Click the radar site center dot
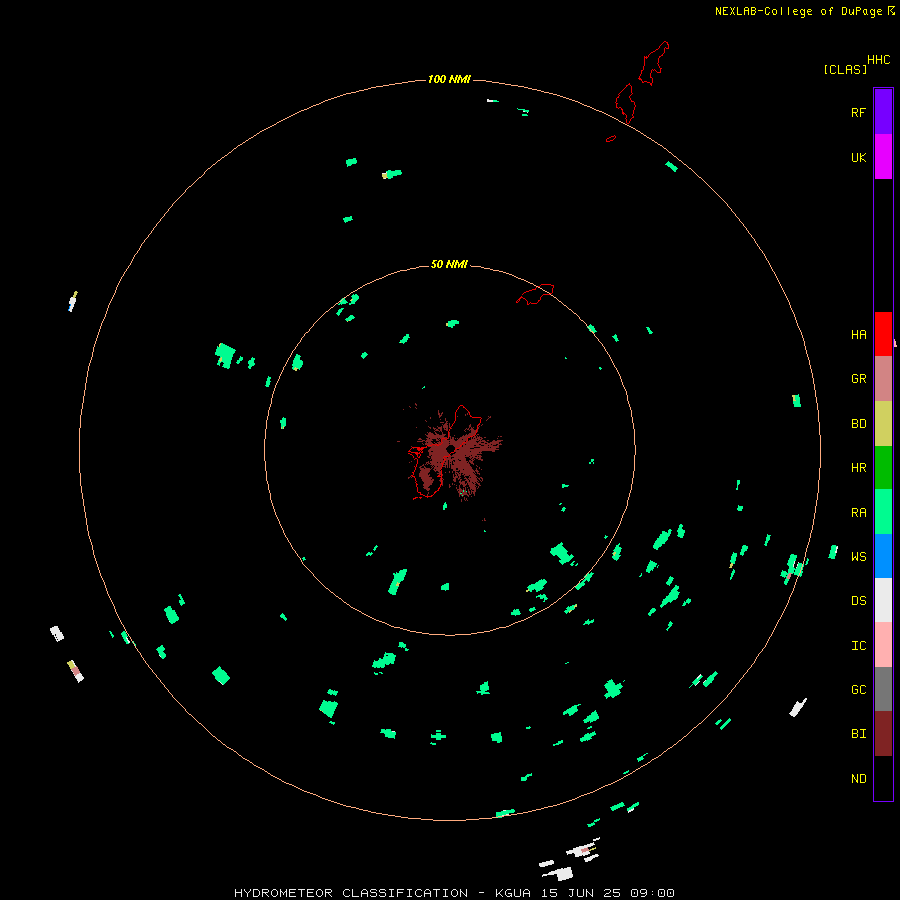Viewport: 900px width, 900px height. (451, 449)
